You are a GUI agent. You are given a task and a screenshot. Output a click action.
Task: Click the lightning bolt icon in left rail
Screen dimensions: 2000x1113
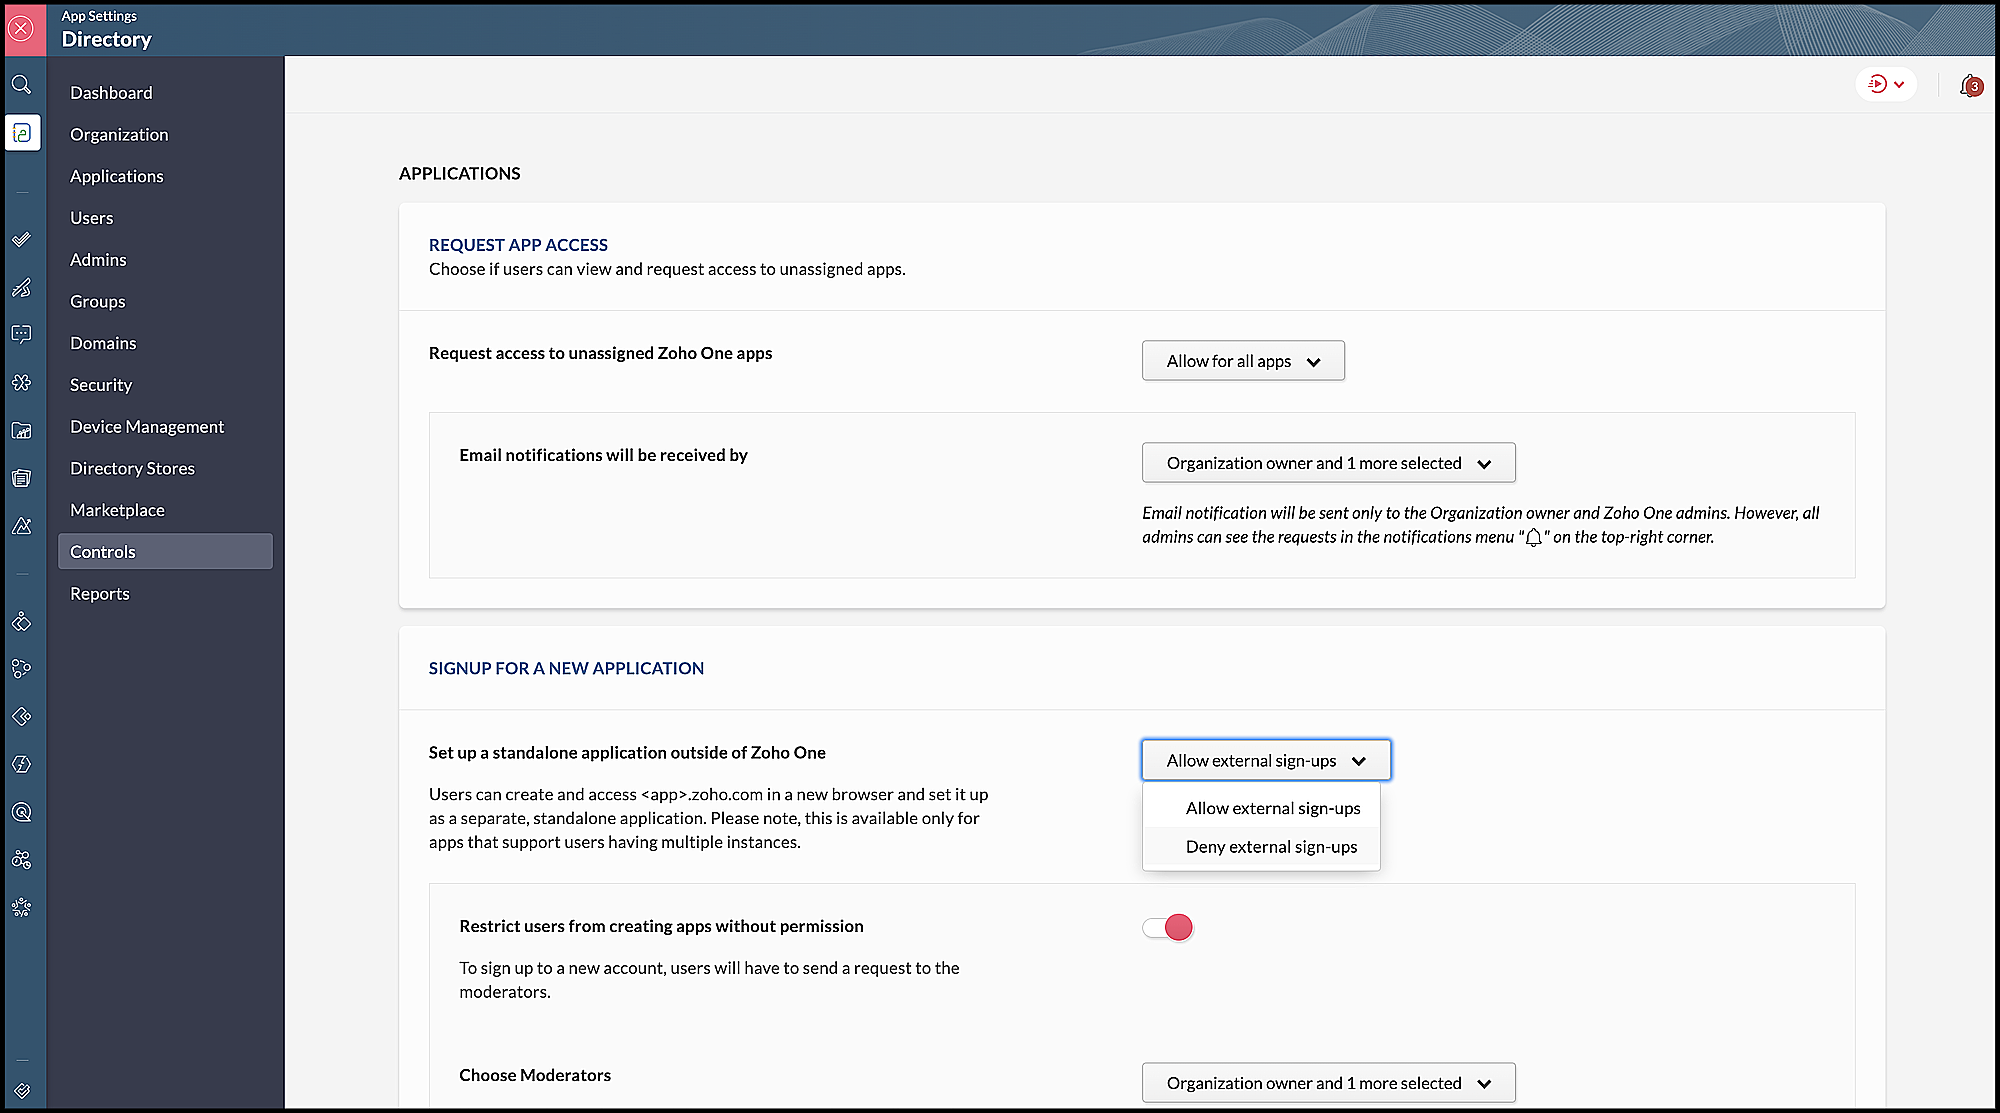click(x=21, y=765)
